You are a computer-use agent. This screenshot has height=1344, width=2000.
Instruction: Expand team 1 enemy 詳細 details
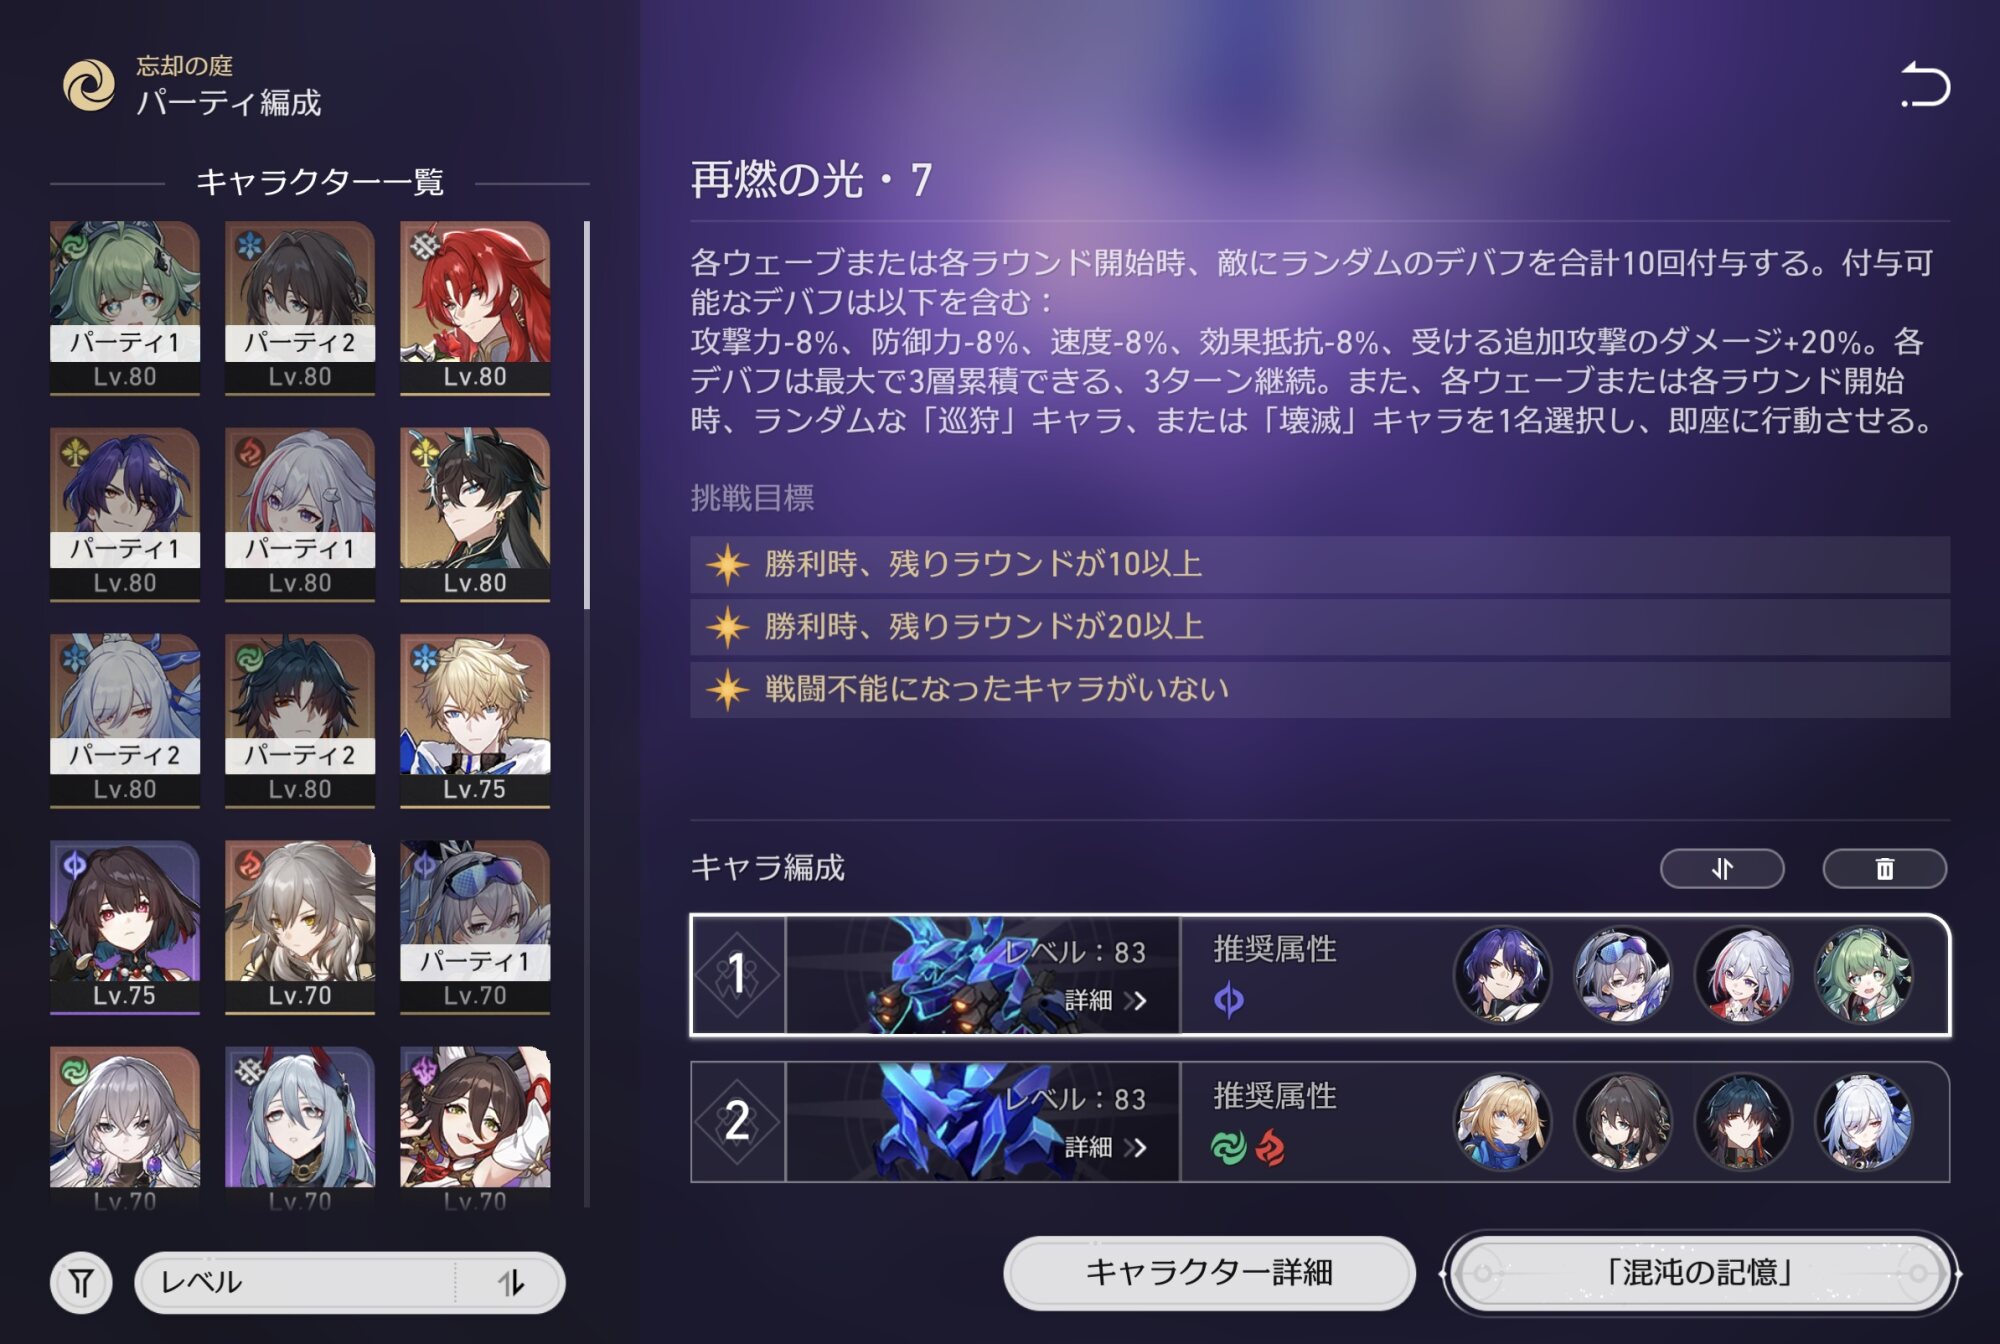(x=1105, y=1000)
